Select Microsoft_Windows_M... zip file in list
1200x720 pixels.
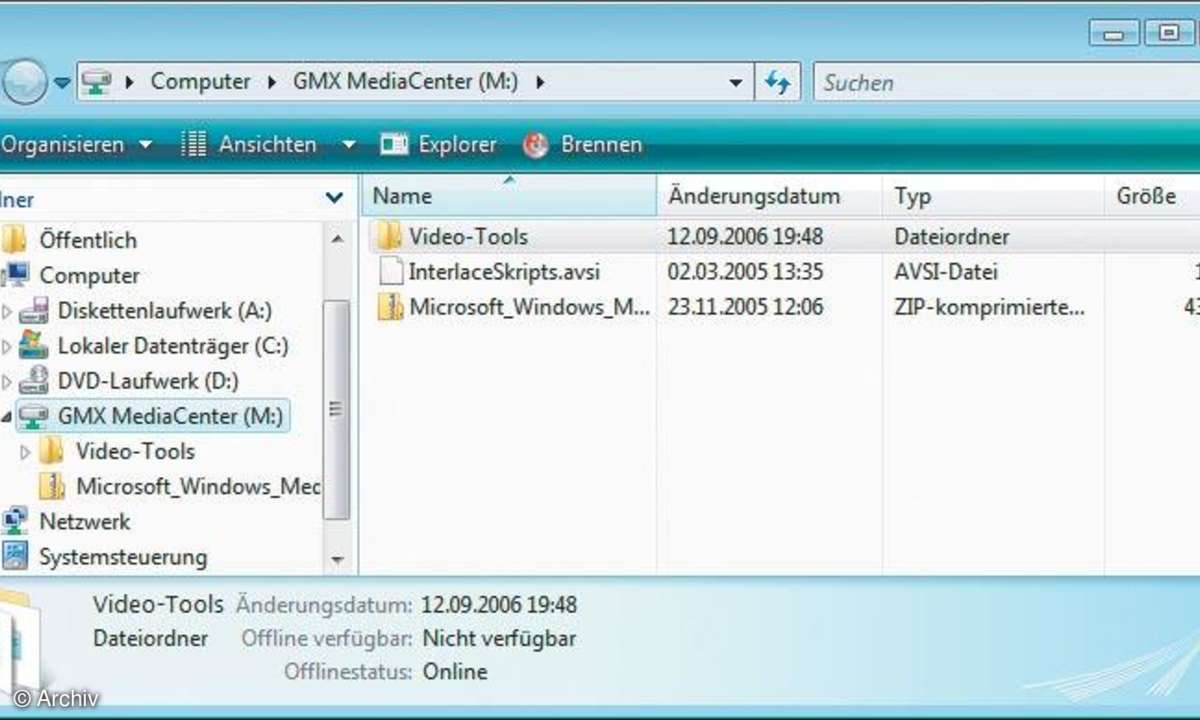point(530,307)
